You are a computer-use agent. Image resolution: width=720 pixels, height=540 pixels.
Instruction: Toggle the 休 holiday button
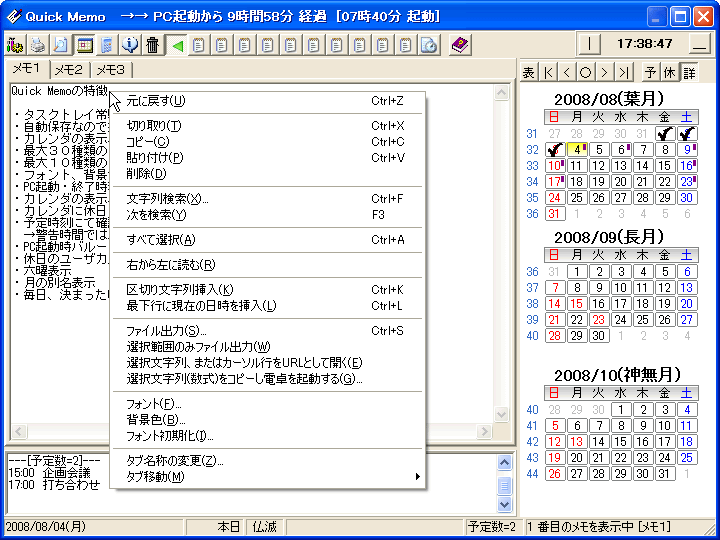pos(669,72)
